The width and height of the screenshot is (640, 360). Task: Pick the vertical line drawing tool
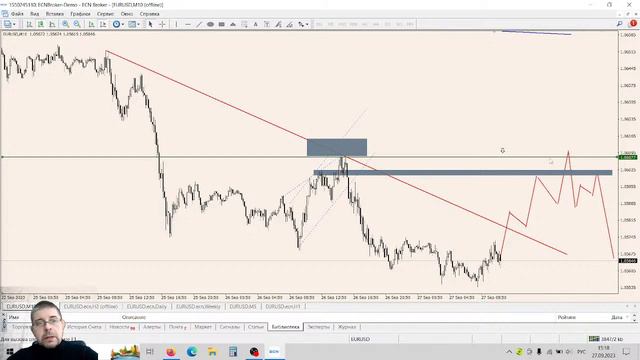pyautogui.click(x=176, y=24)
